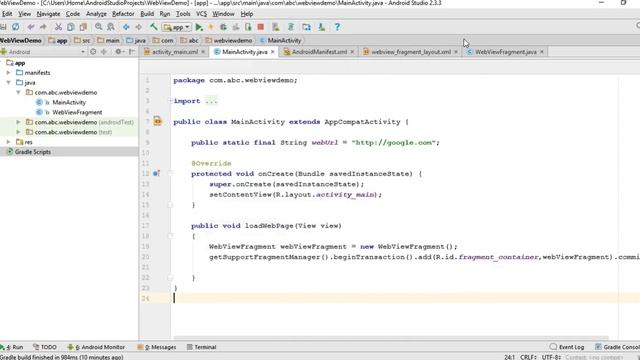Click the Forward navigation arrow
Screen dimensions: 640x360
pos(139,27)
